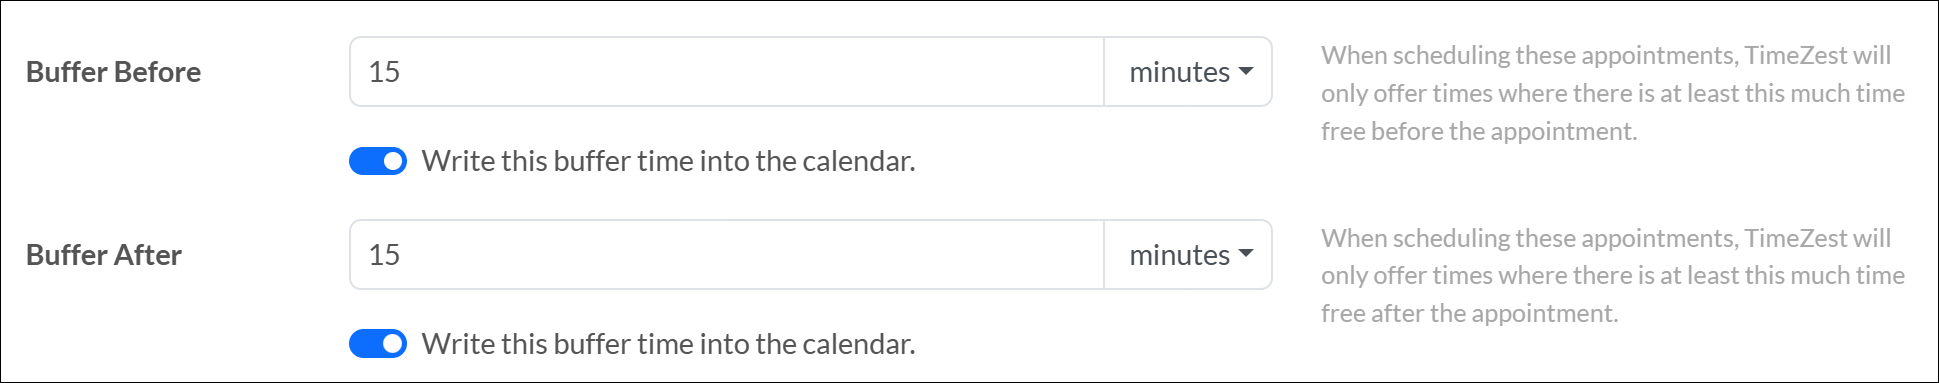Click the 'Buffer Before' field label

coord(114,72)
